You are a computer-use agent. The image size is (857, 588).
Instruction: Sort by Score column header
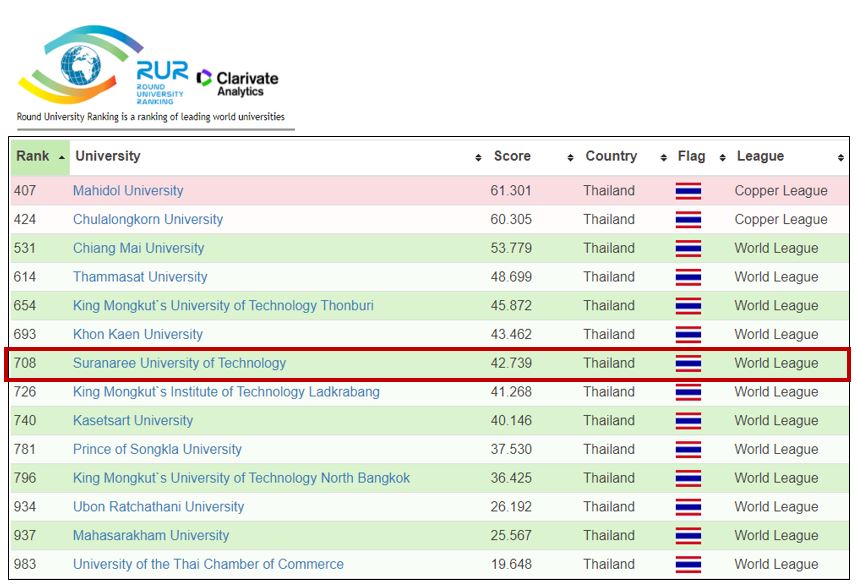click(x=533, y=156)
